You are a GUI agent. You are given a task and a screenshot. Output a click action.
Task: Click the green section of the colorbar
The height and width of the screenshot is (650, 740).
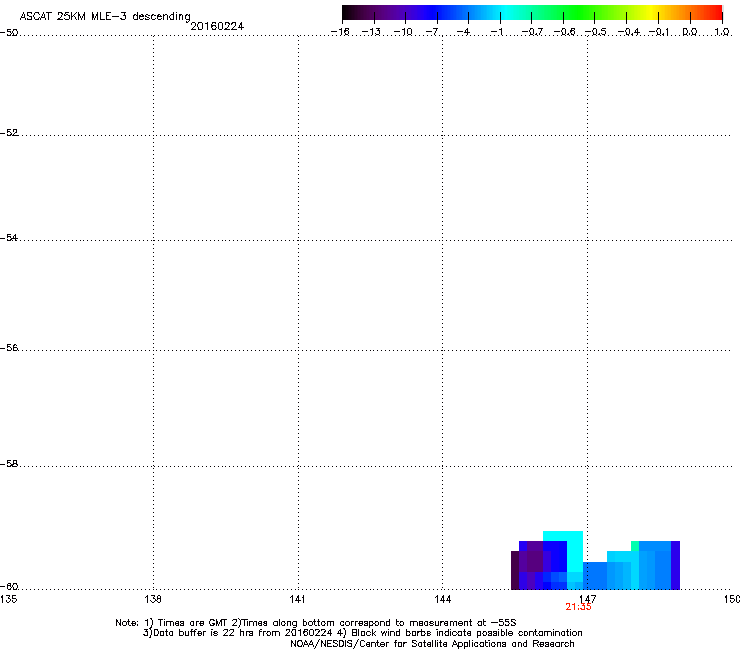click(x=578, y=12)
